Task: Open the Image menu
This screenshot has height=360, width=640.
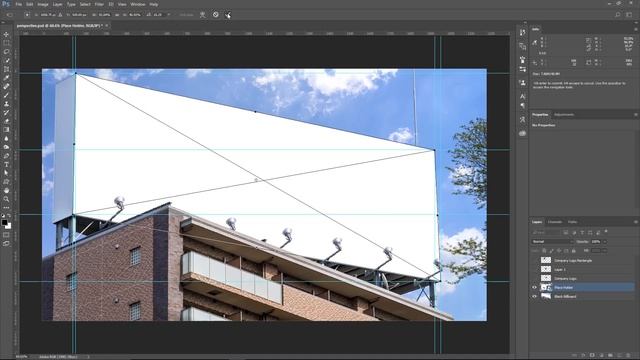Action: tap(43, 4)
